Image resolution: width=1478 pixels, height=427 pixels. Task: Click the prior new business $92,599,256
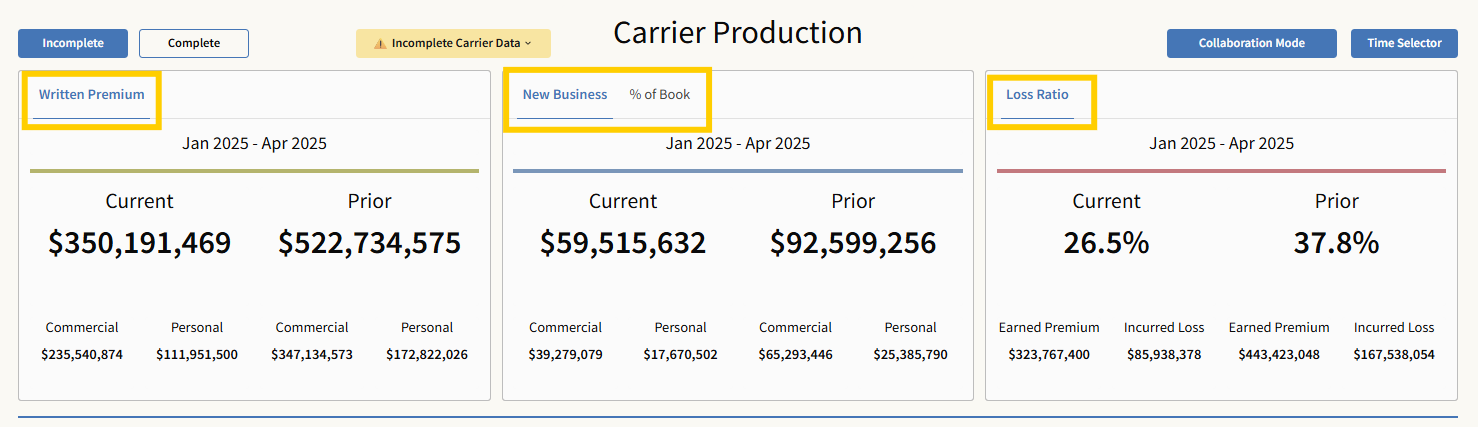pos(853,243)
